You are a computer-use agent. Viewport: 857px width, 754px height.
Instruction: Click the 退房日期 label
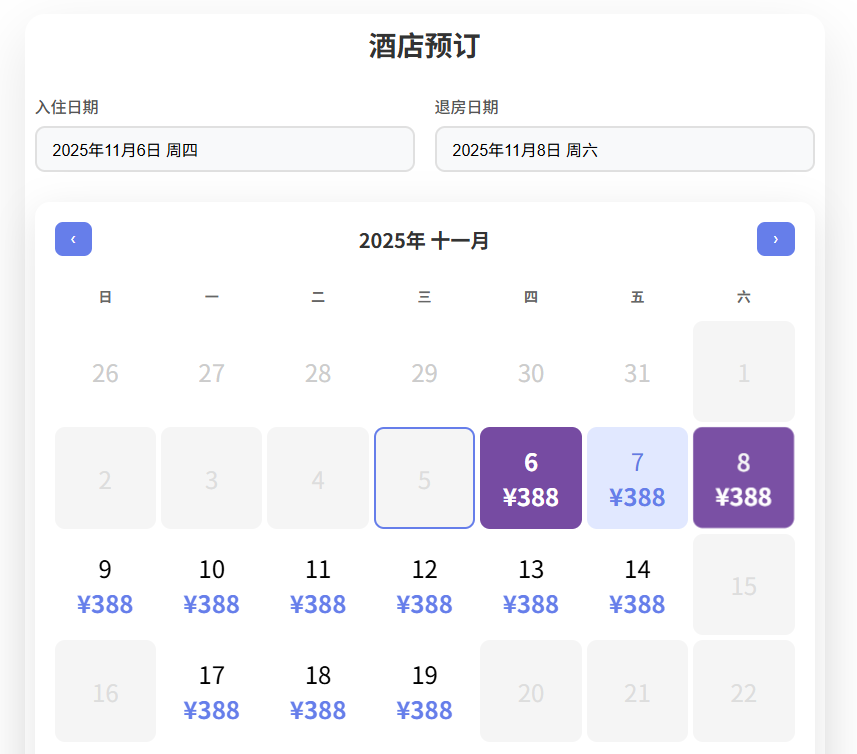point(467,107)
